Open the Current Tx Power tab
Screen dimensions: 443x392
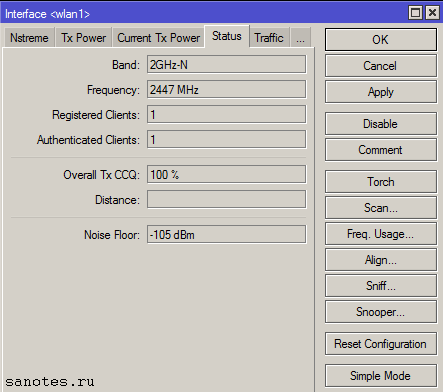(158, 38)
